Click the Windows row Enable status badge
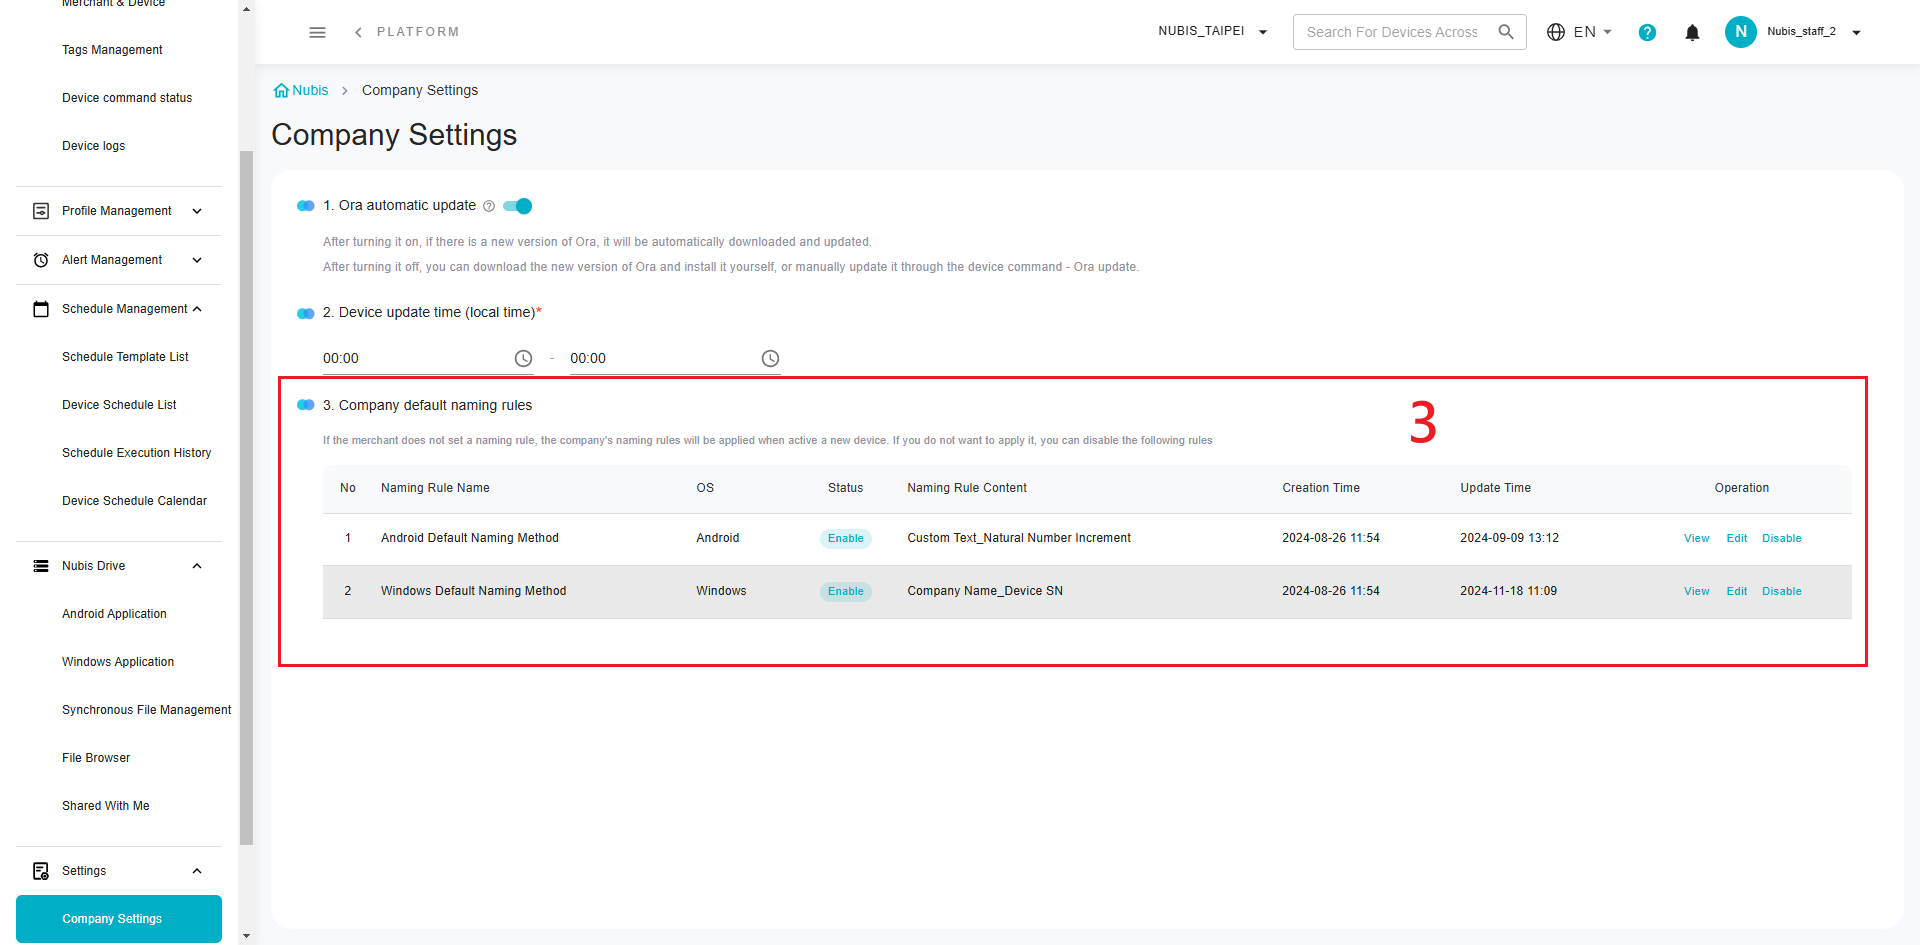Viewport: 1920px width, 945px height. [845, 591]
